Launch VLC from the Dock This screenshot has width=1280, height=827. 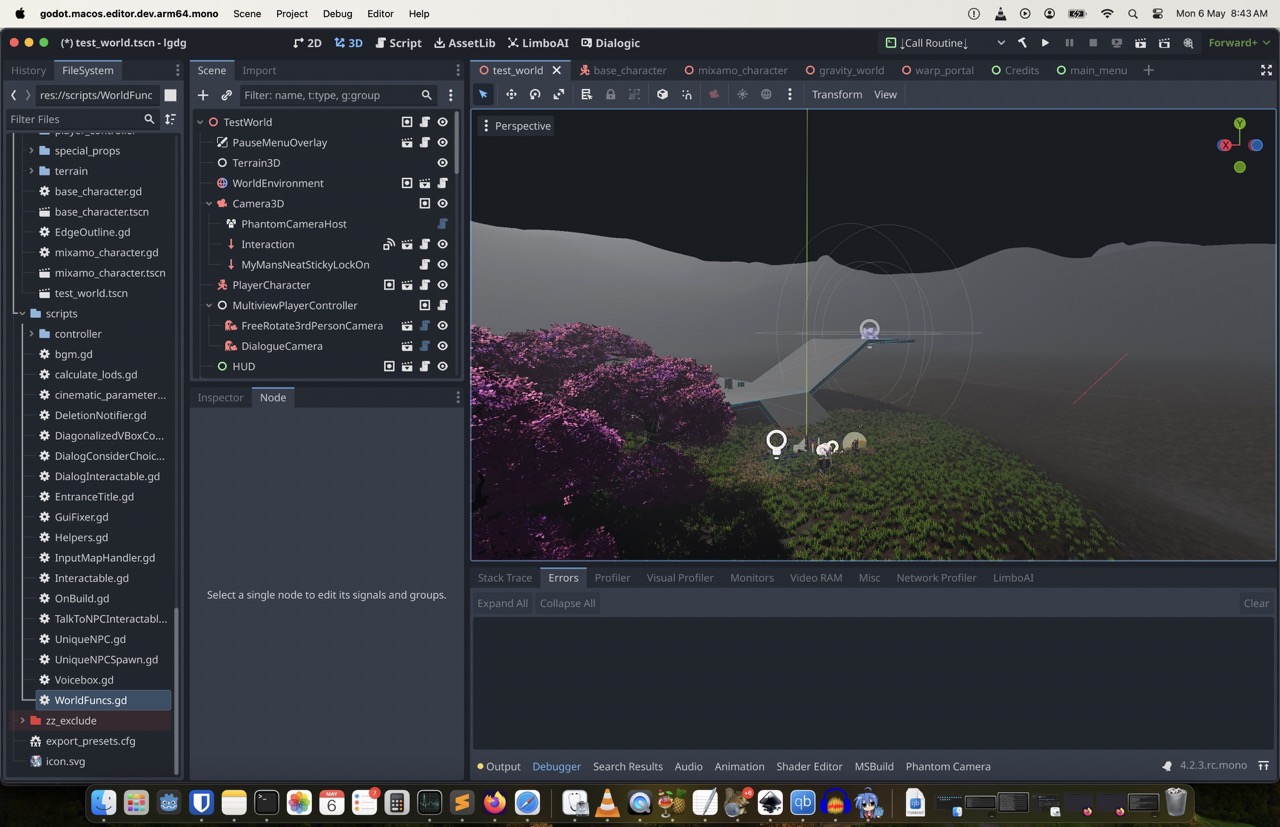607,802
